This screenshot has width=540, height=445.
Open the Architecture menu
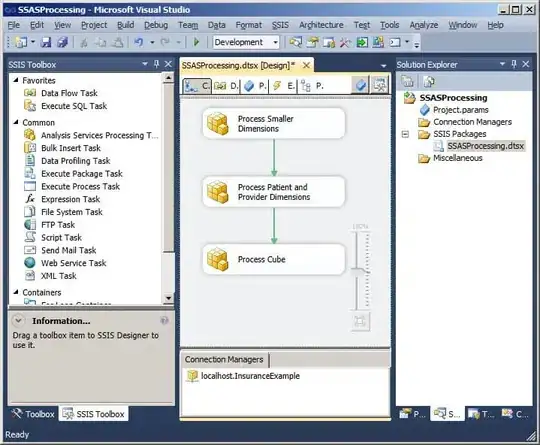(x=321, y=25)
